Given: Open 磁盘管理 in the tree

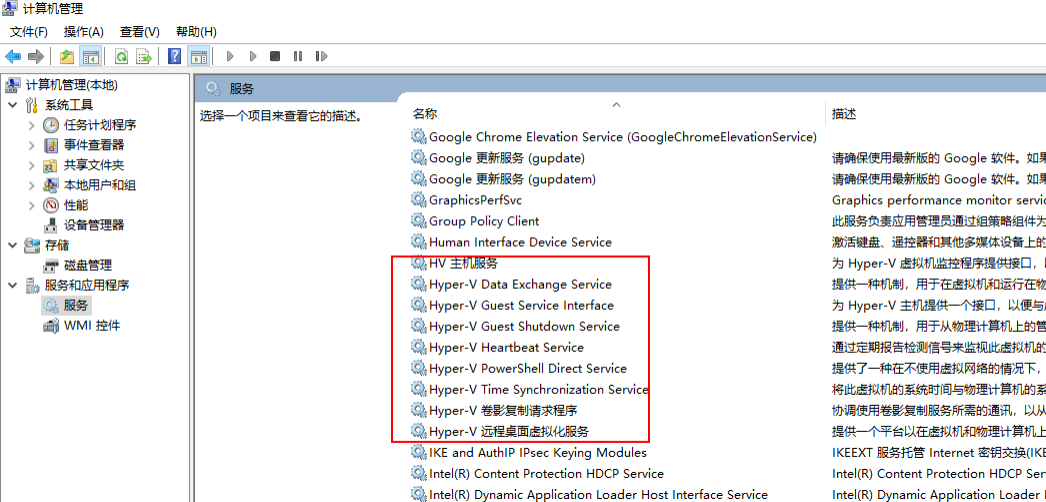Looking at the screenshot, I should coord(88,265).
